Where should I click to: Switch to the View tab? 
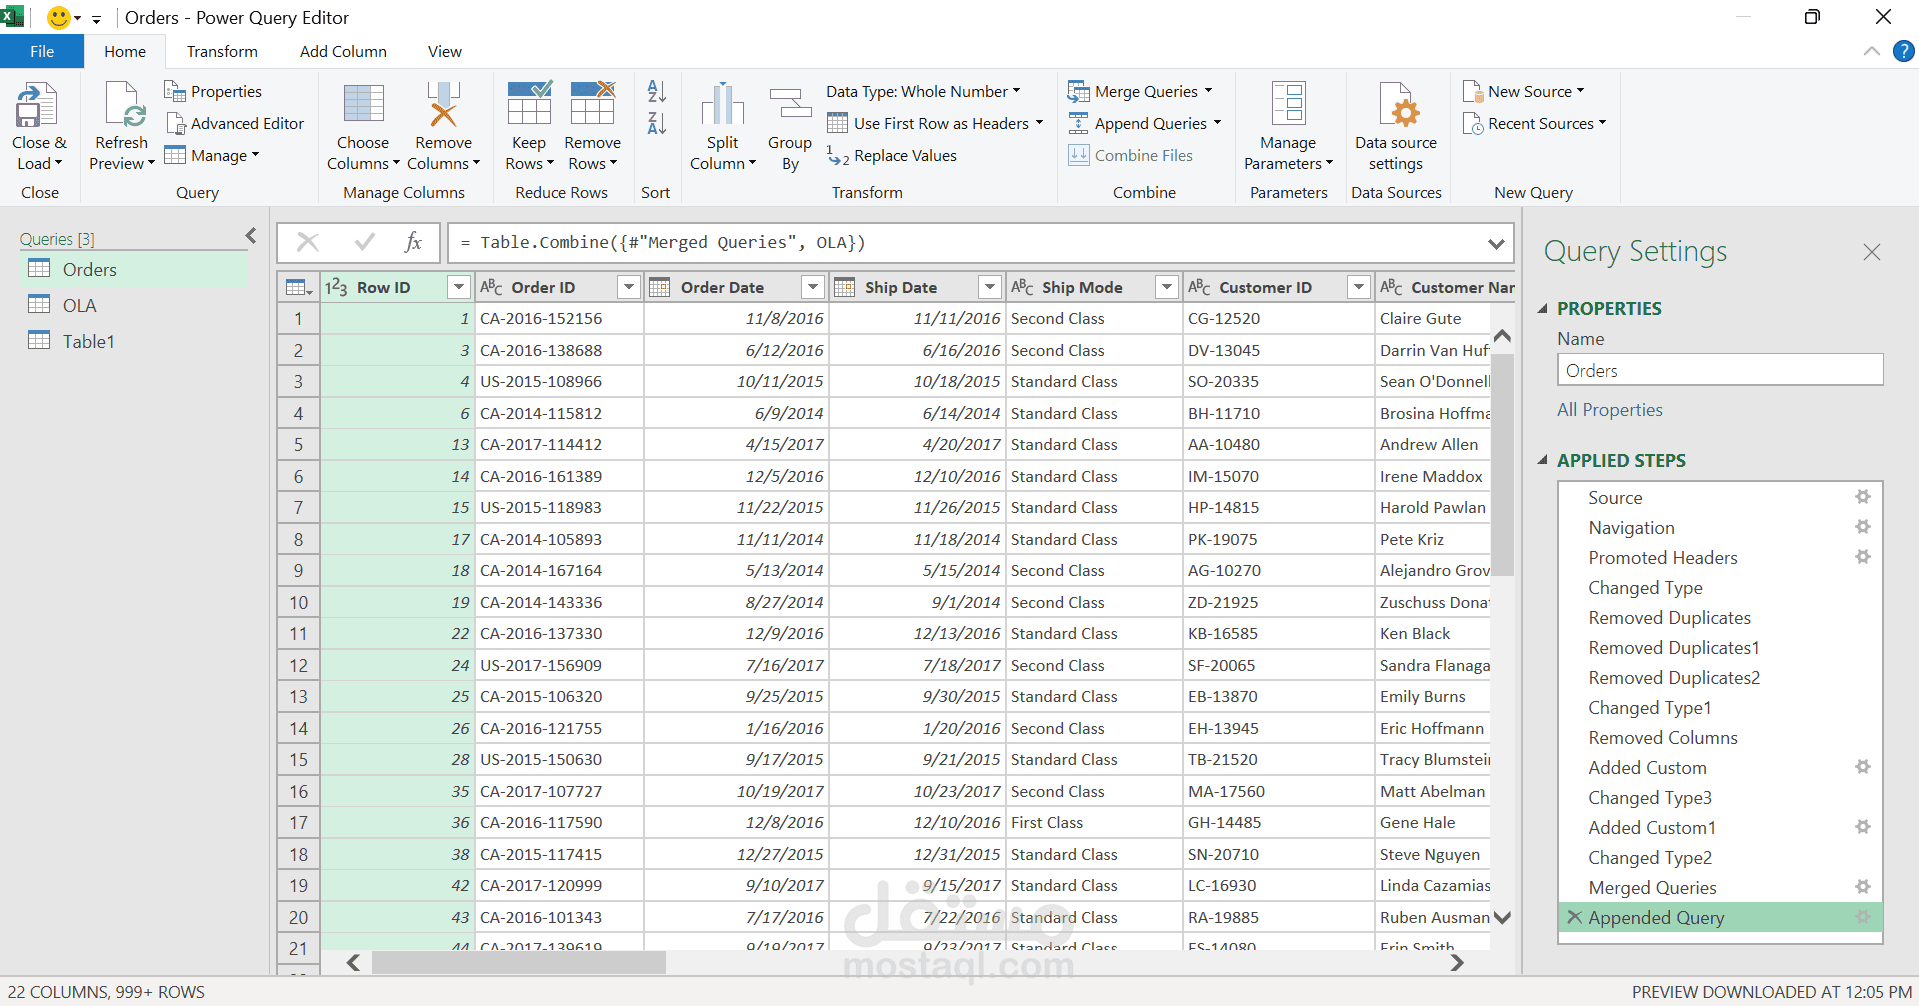tap(445, 51)
